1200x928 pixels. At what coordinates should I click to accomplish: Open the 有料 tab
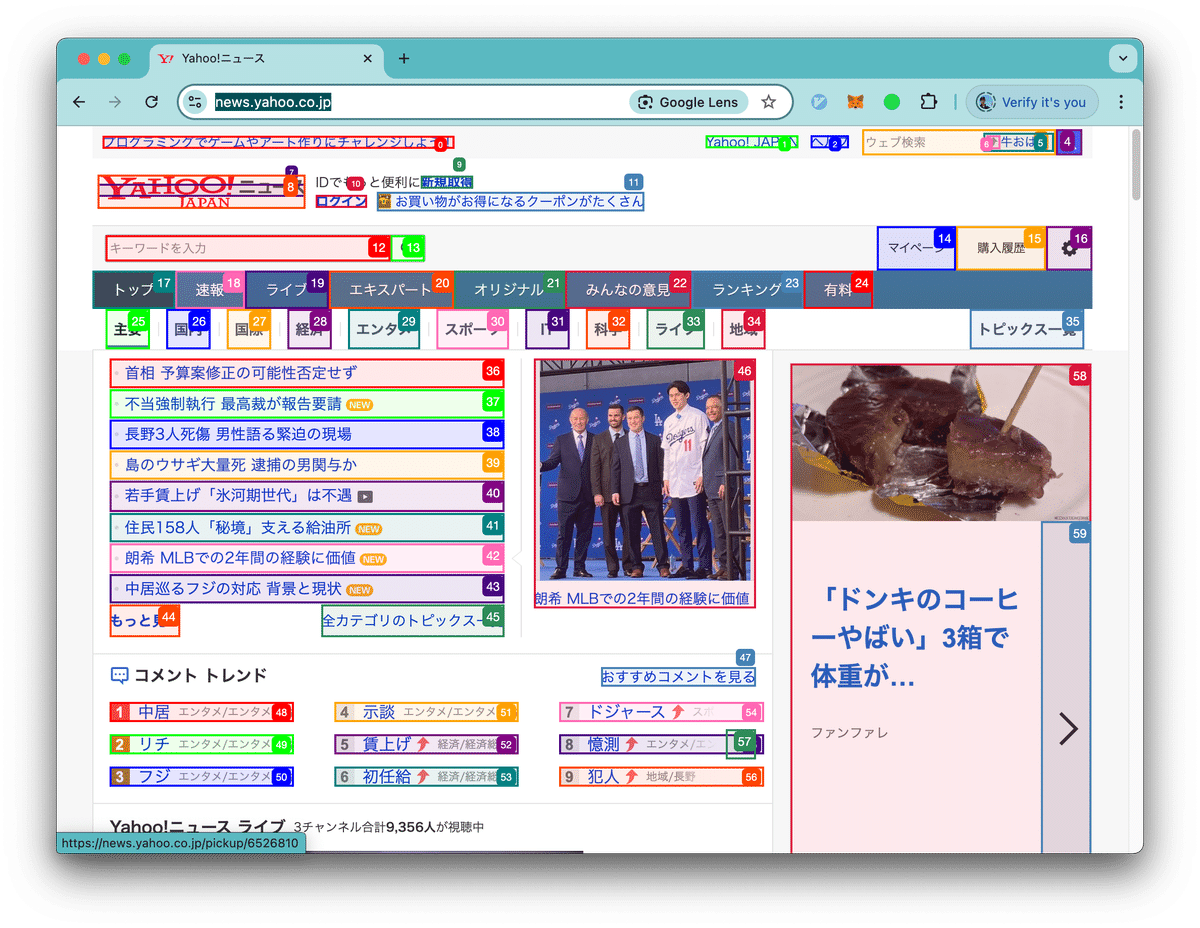click(x=838, y=290)
